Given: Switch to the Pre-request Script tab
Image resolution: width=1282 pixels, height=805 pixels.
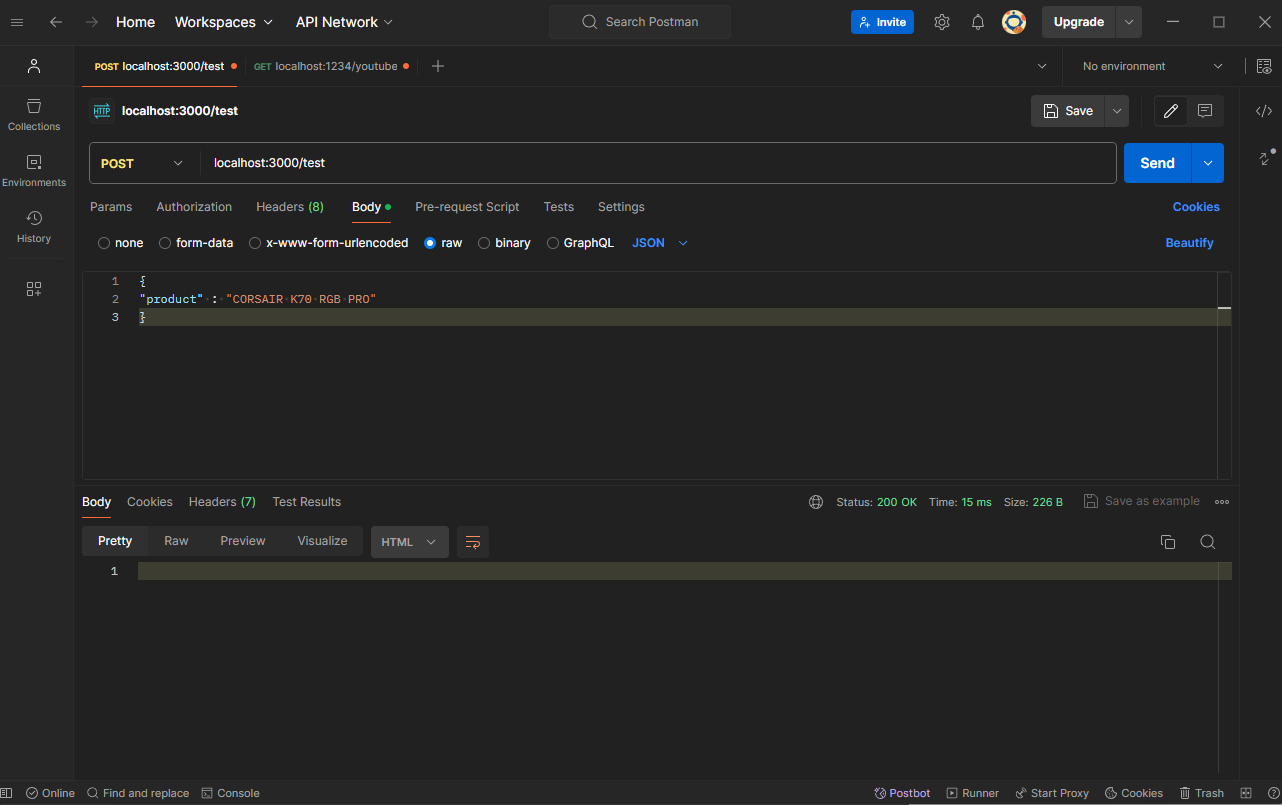Looking at the screenshot, I should [467, 207].
